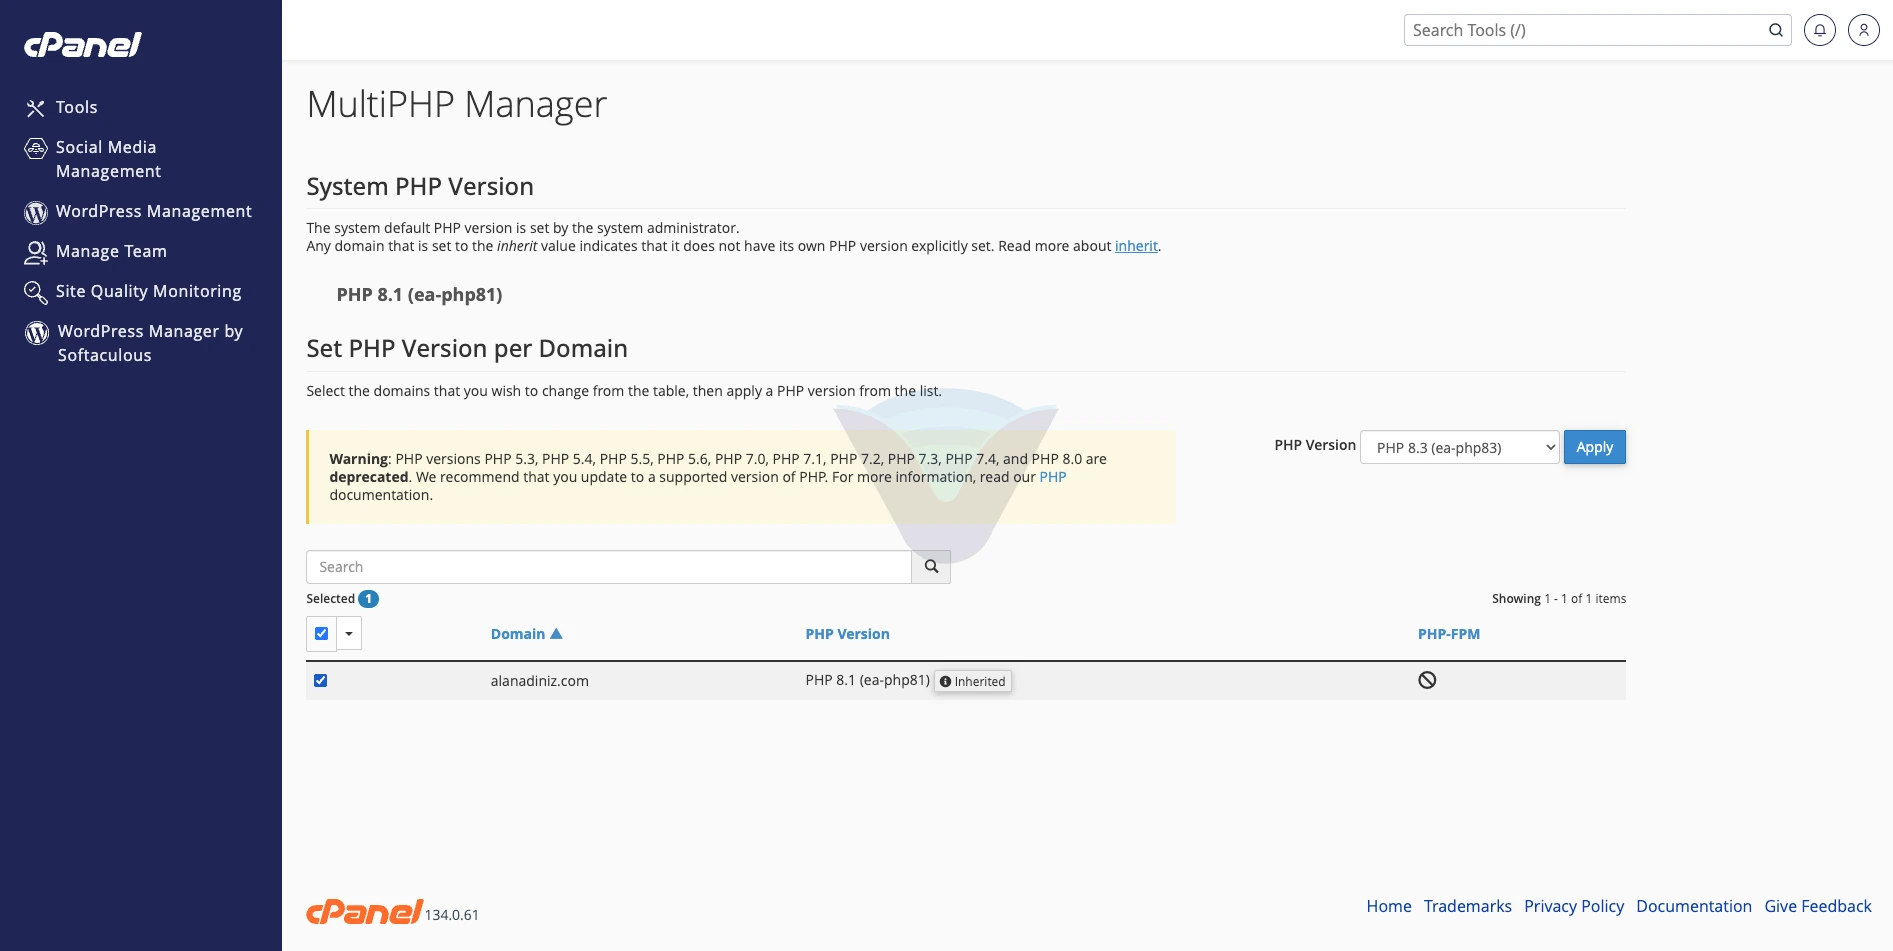Image resolution: width=1893 pixels, height=951 pixels.
Task: Open WordPress Management menu item
Action: point(153,211)
